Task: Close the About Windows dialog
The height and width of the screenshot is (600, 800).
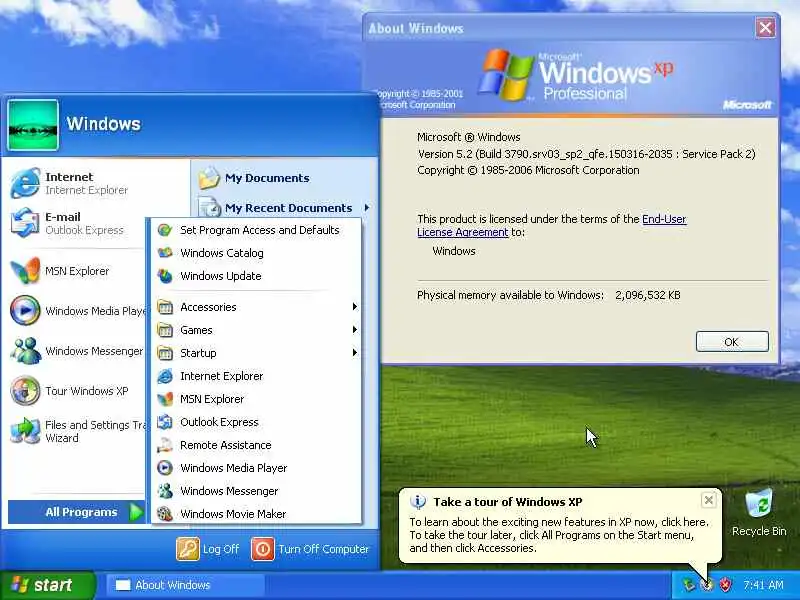Action: point(765,28)
